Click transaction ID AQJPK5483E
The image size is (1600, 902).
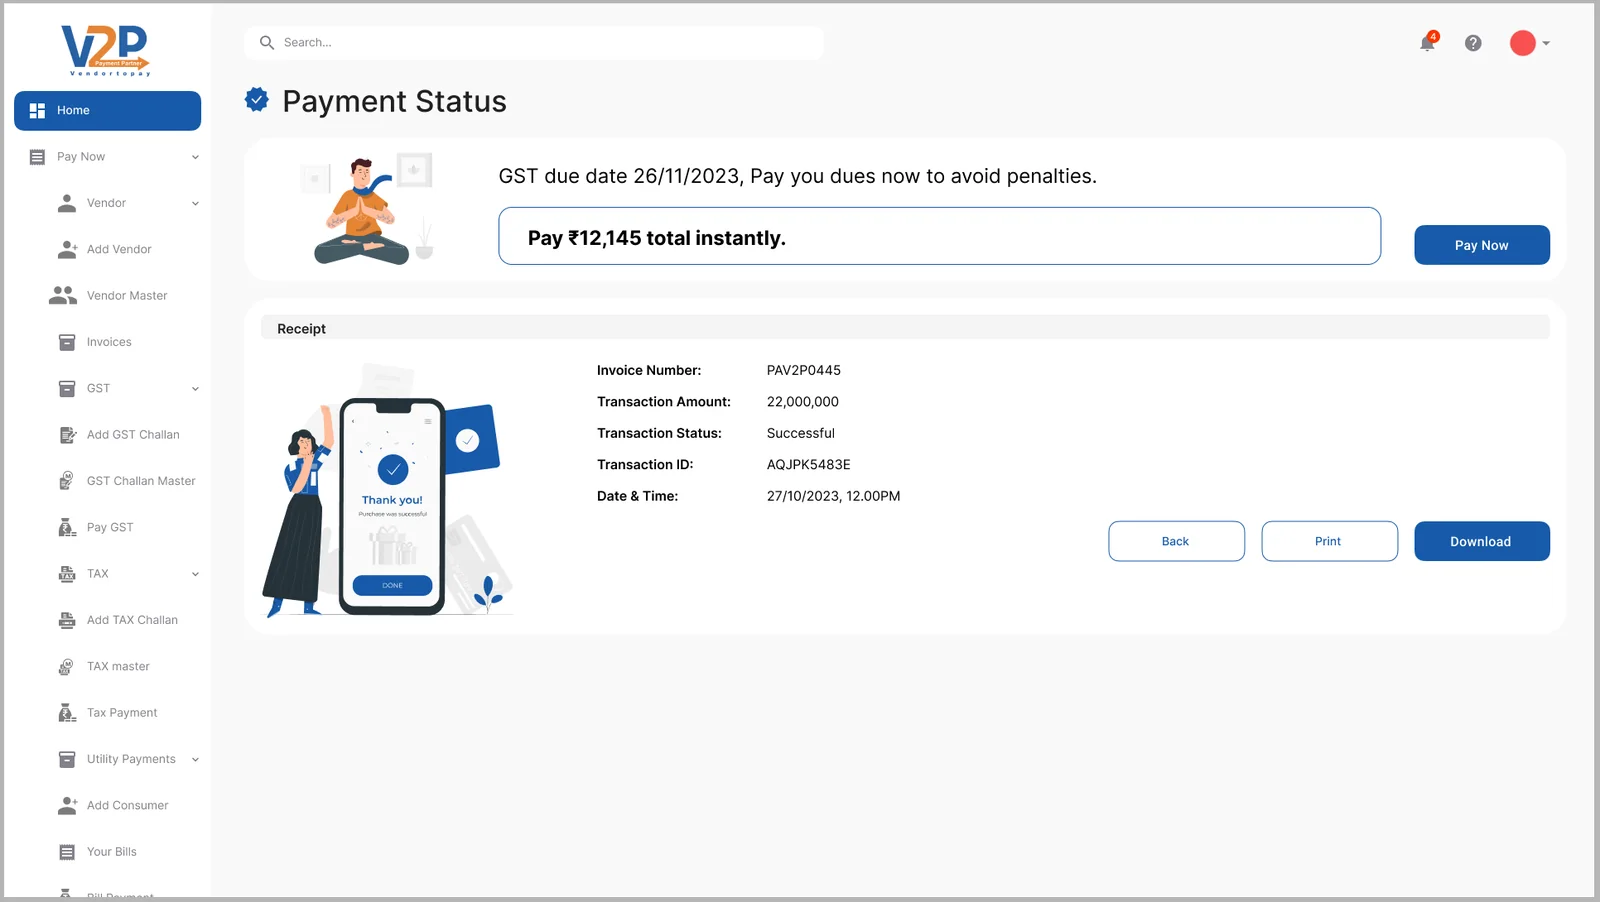[808, 465]
